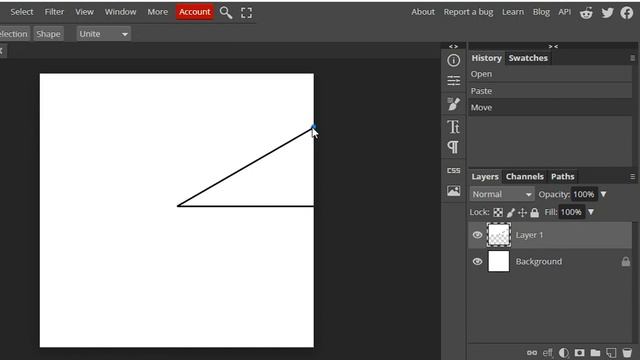Select the Layer 1 thumbnail

[499, 235]
